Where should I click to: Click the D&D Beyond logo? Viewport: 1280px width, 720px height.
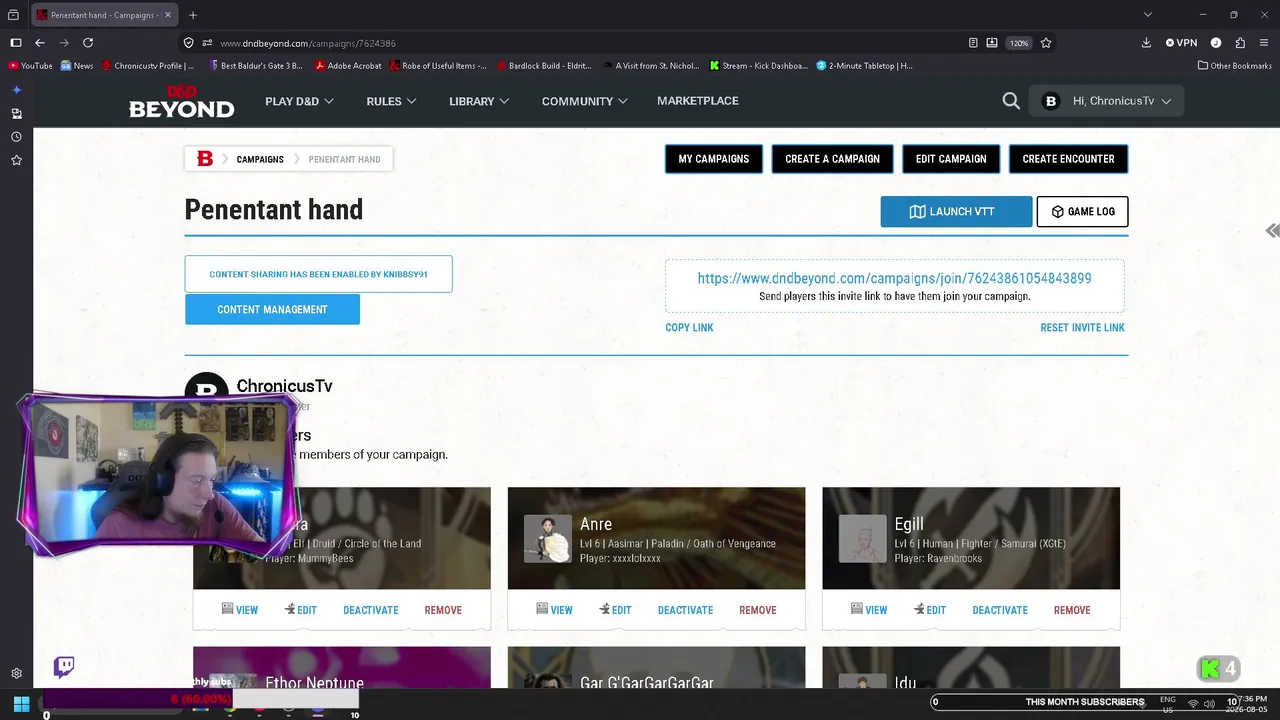click(x=181, y=101)
